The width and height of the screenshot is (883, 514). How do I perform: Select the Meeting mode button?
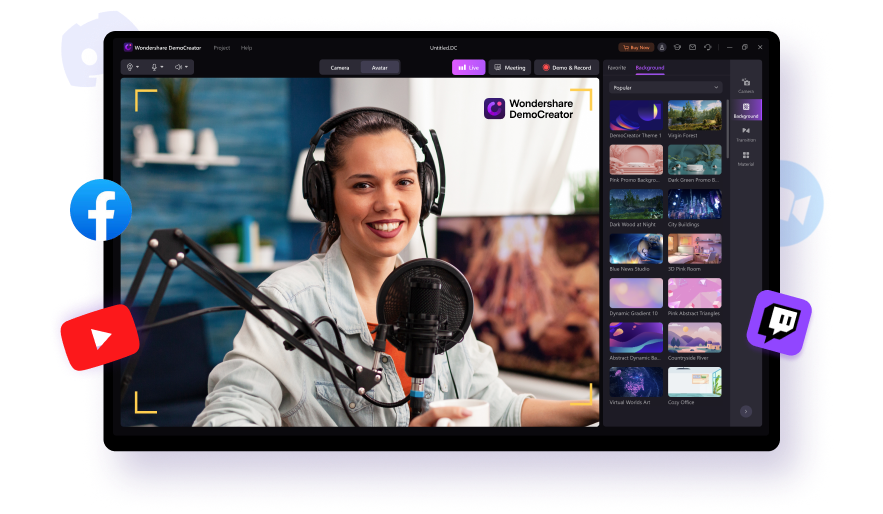tap(510, 68)
